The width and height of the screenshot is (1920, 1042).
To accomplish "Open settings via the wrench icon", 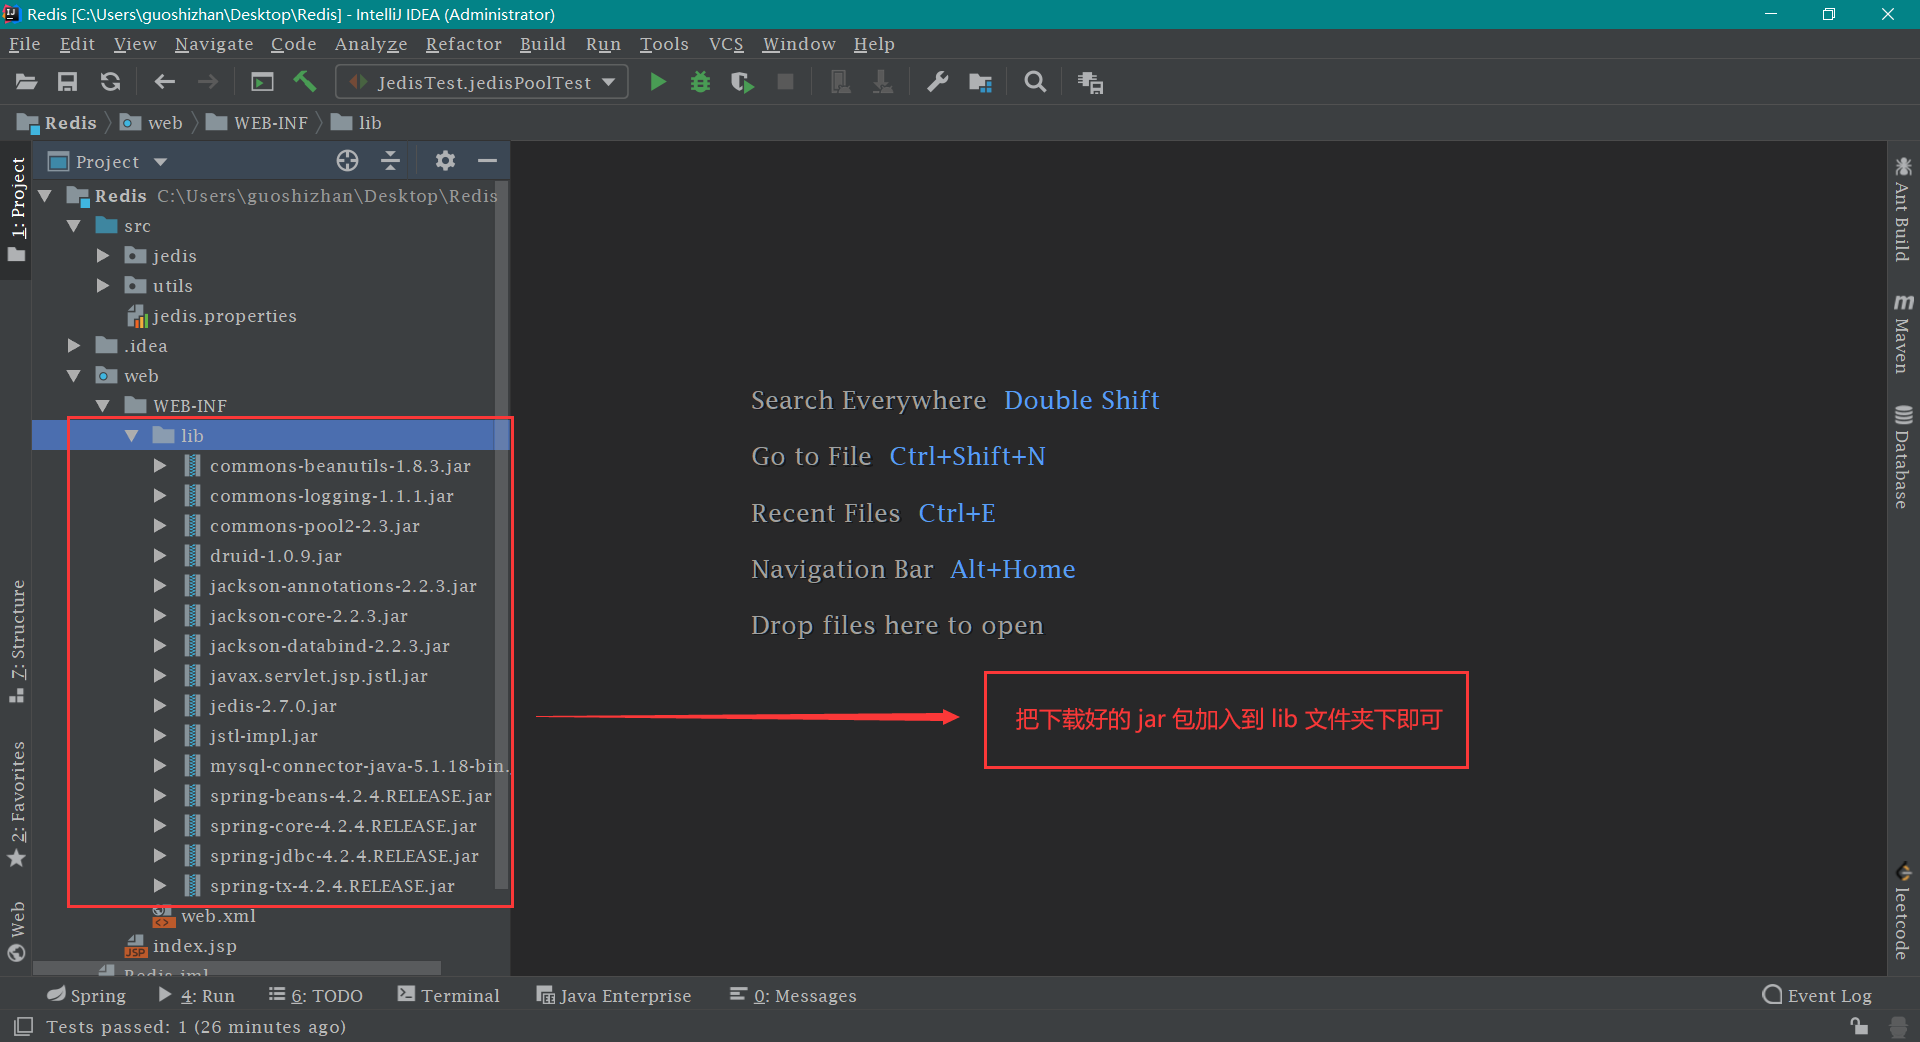I will click(937, 82).
